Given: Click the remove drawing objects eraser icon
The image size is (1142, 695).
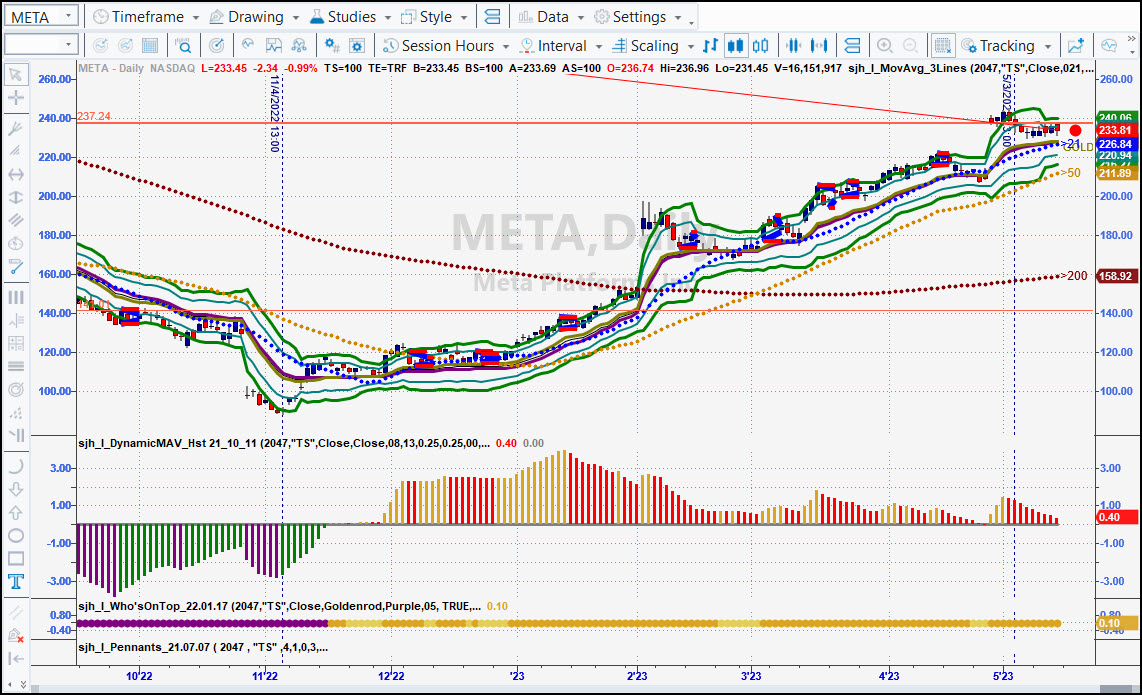Looking at the screenshot, I should (x=15, y=635).
